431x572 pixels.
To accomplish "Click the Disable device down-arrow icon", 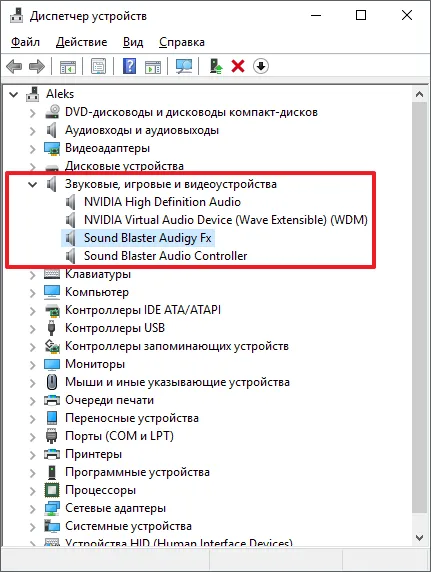I will tap(261, 66).
